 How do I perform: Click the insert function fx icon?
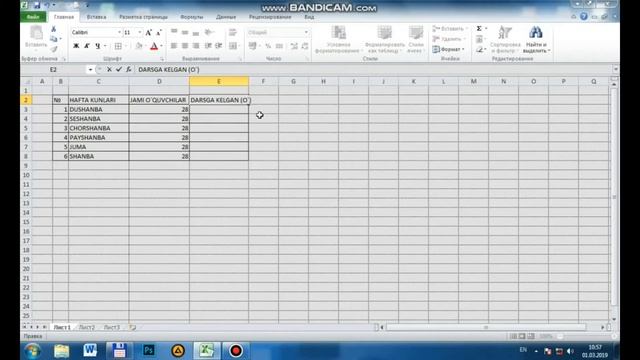(129, 70)
